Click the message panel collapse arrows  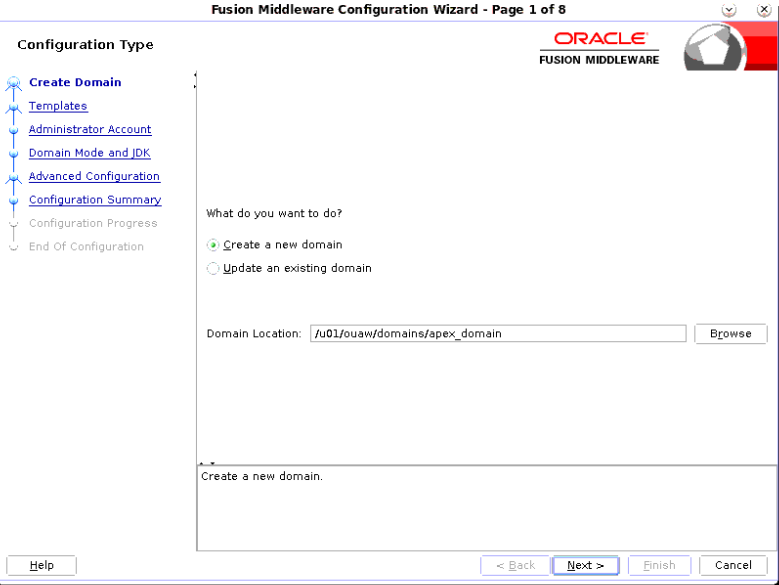pos(207,463)
